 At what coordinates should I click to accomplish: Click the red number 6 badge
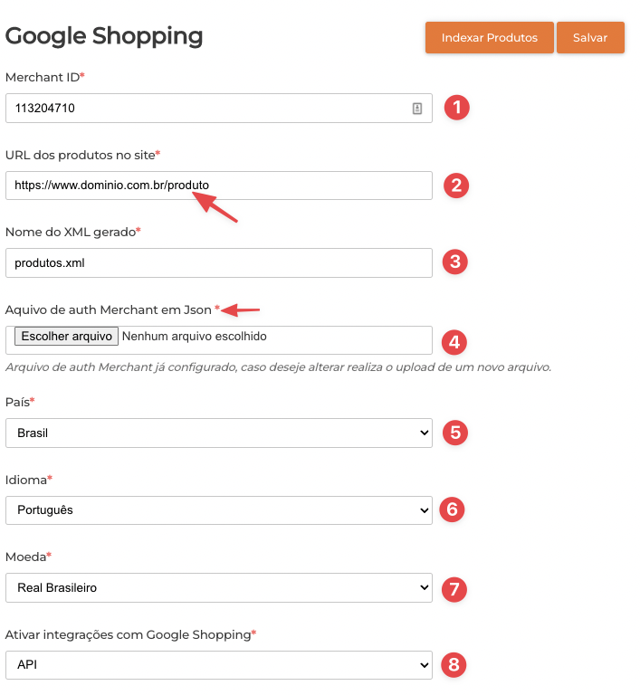(452, 510)
